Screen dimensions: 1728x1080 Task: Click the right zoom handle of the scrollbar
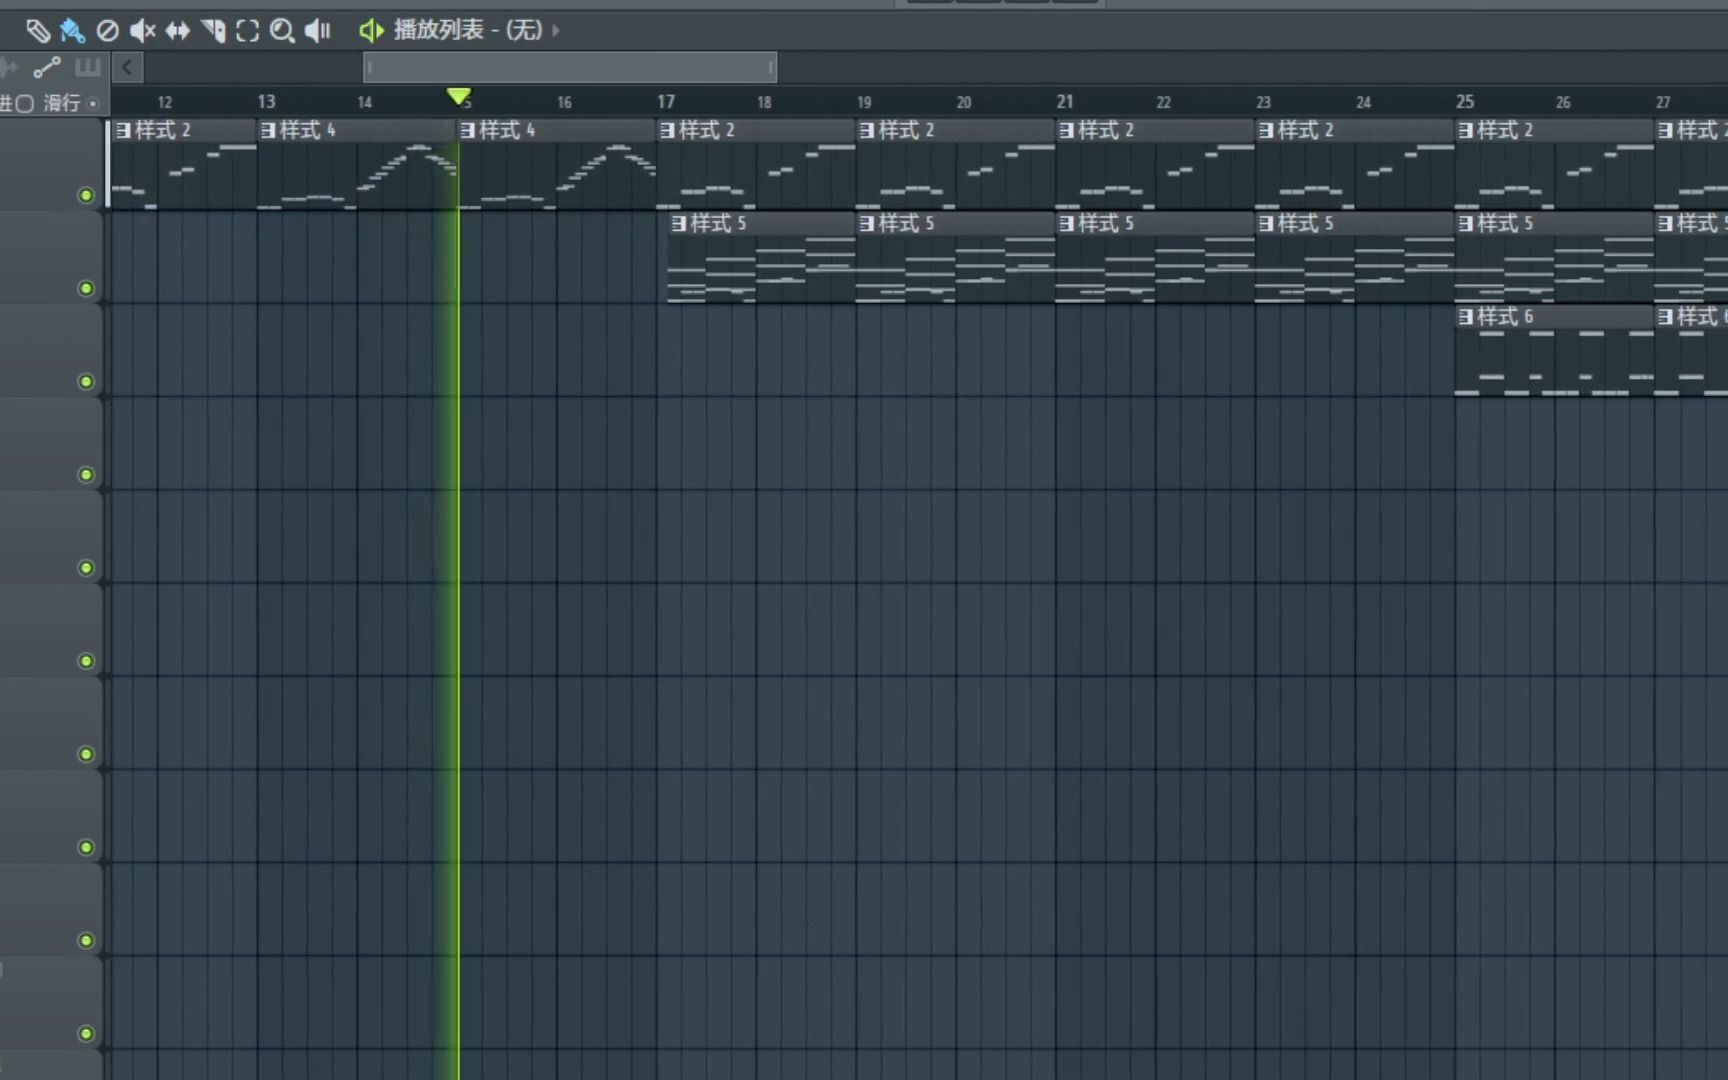(771, 68)
